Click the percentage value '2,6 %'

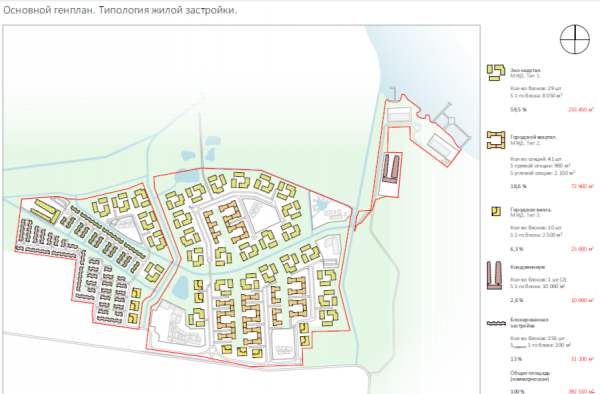pyautogui.click(x=517, y=300)
